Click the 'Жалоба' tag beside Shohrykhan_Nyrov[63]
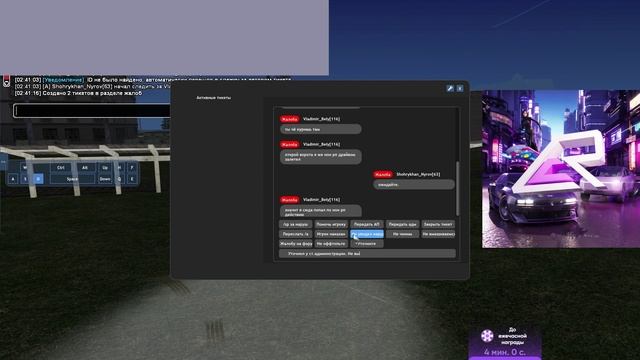Viewport: 640px width, 360px height. click(x=383, y=174)
